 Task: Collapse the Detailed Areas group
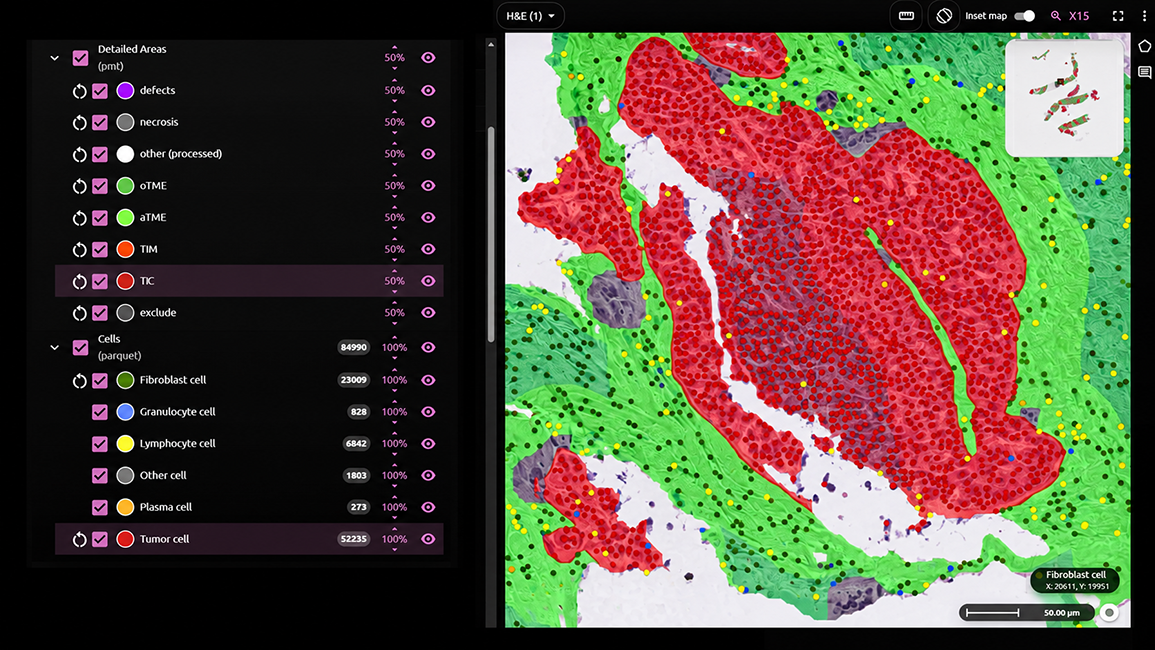55,57
